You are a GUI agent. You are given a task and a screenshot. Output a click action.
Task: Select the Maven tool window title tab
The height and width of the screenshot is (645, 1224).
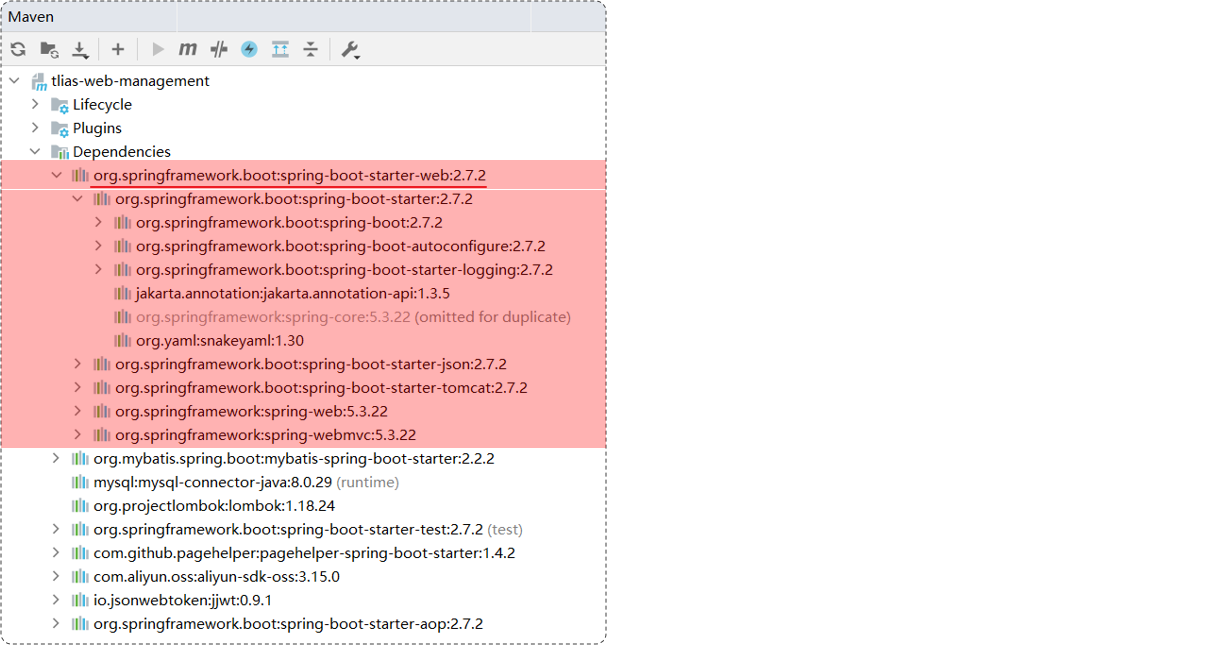pyautogui.click(x=31, y=17)
